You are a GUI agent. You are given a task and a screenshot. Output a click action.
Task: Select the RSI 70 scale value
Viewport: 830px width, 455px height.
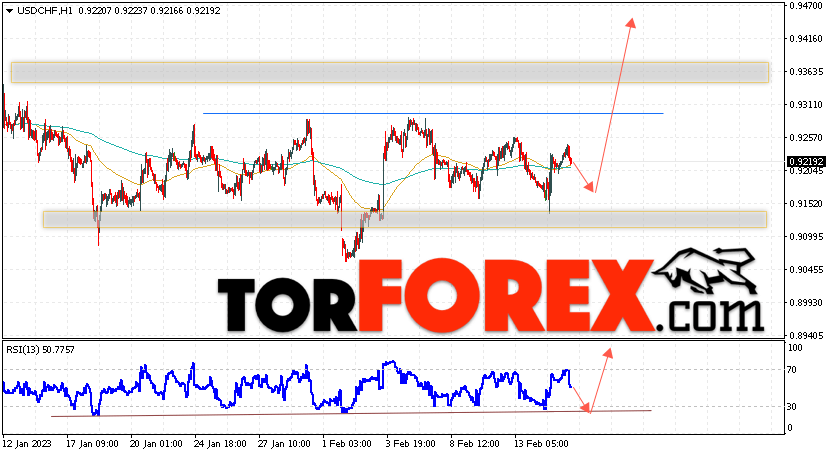[792, 370]
